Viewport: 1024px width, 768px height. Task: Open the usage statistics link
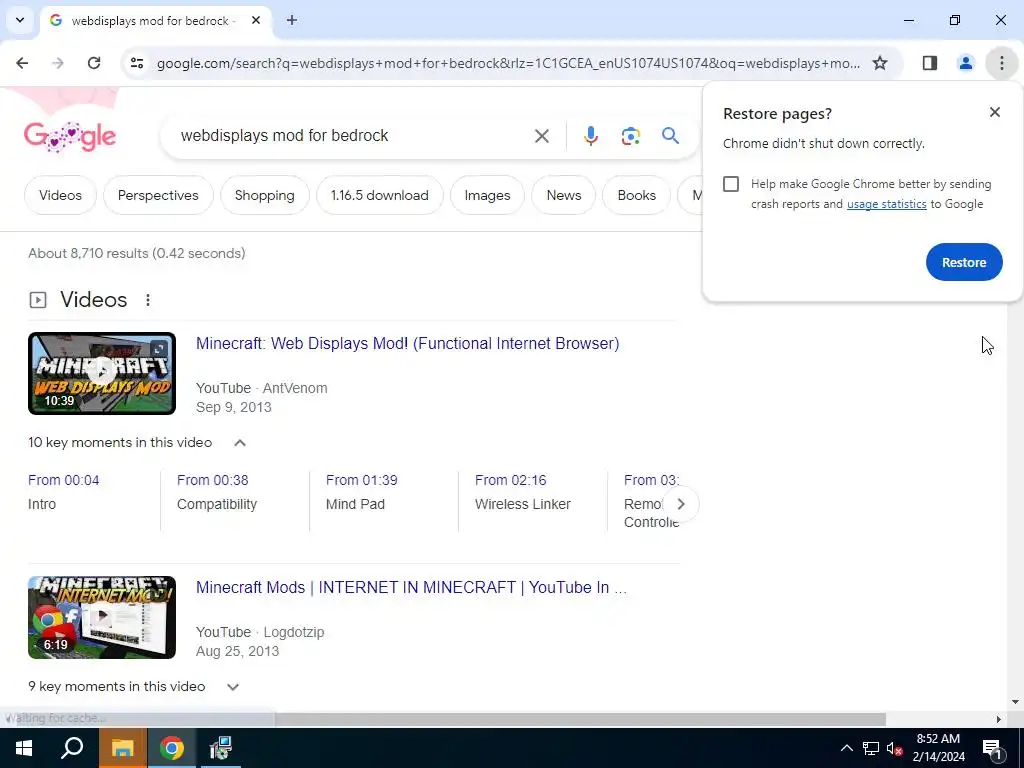point(886,204)
